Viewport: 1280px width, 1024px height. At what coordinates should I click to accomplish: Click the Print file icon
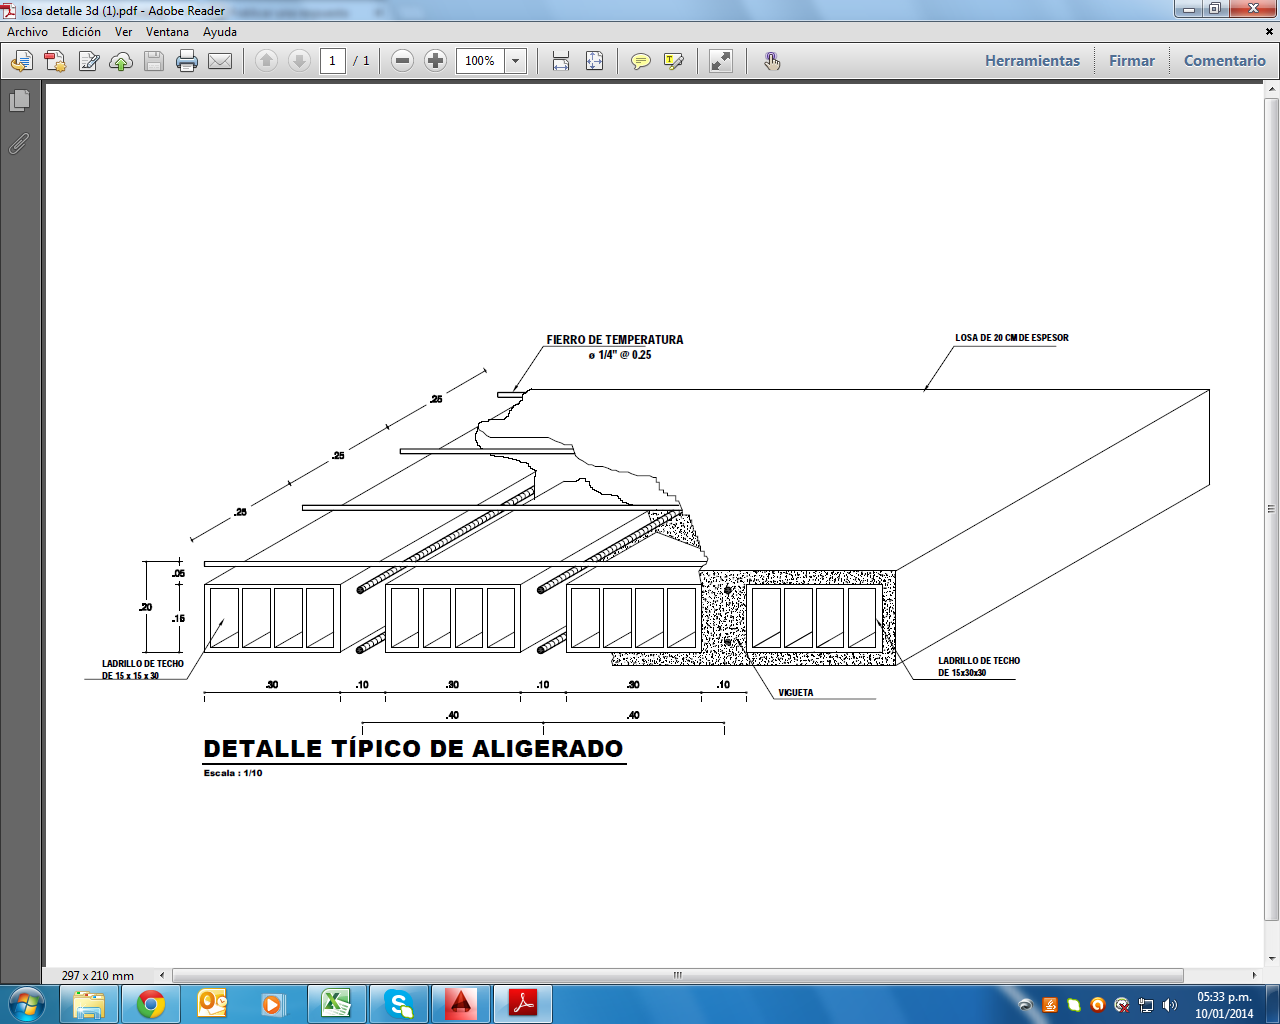point(187,61)
